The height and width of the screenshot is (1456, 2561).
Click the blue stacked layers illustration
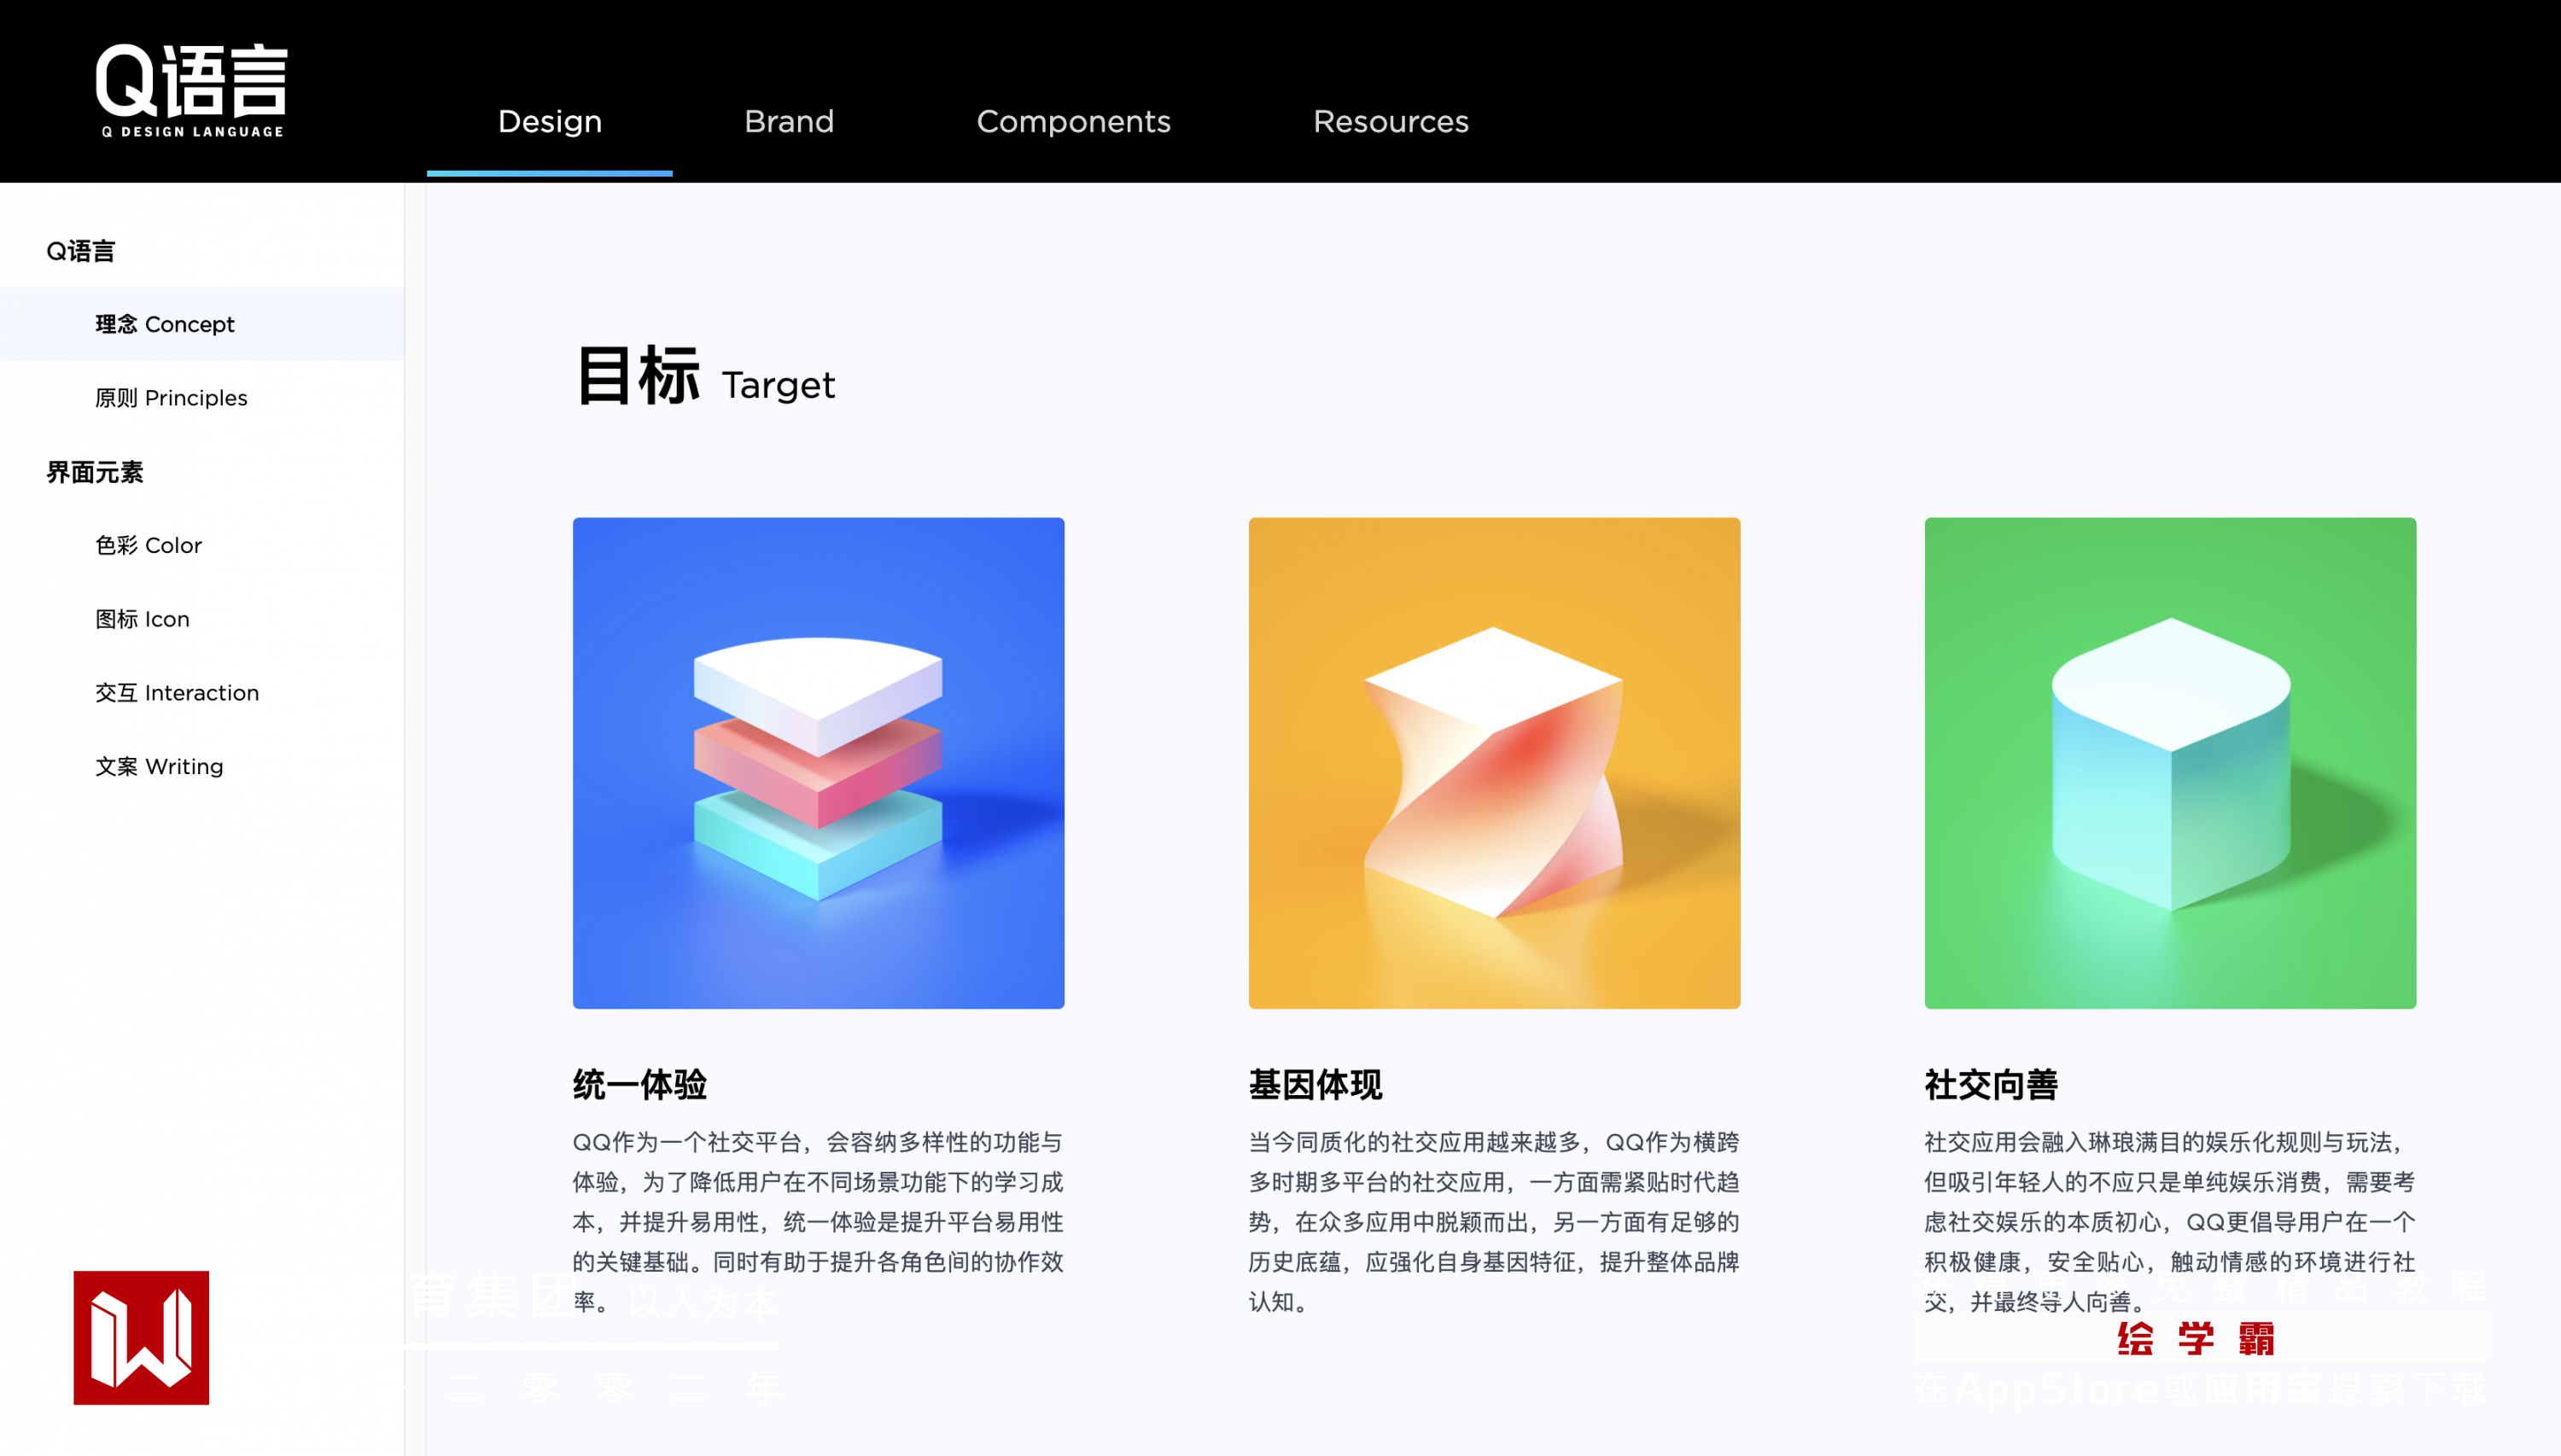pos(818,762)
